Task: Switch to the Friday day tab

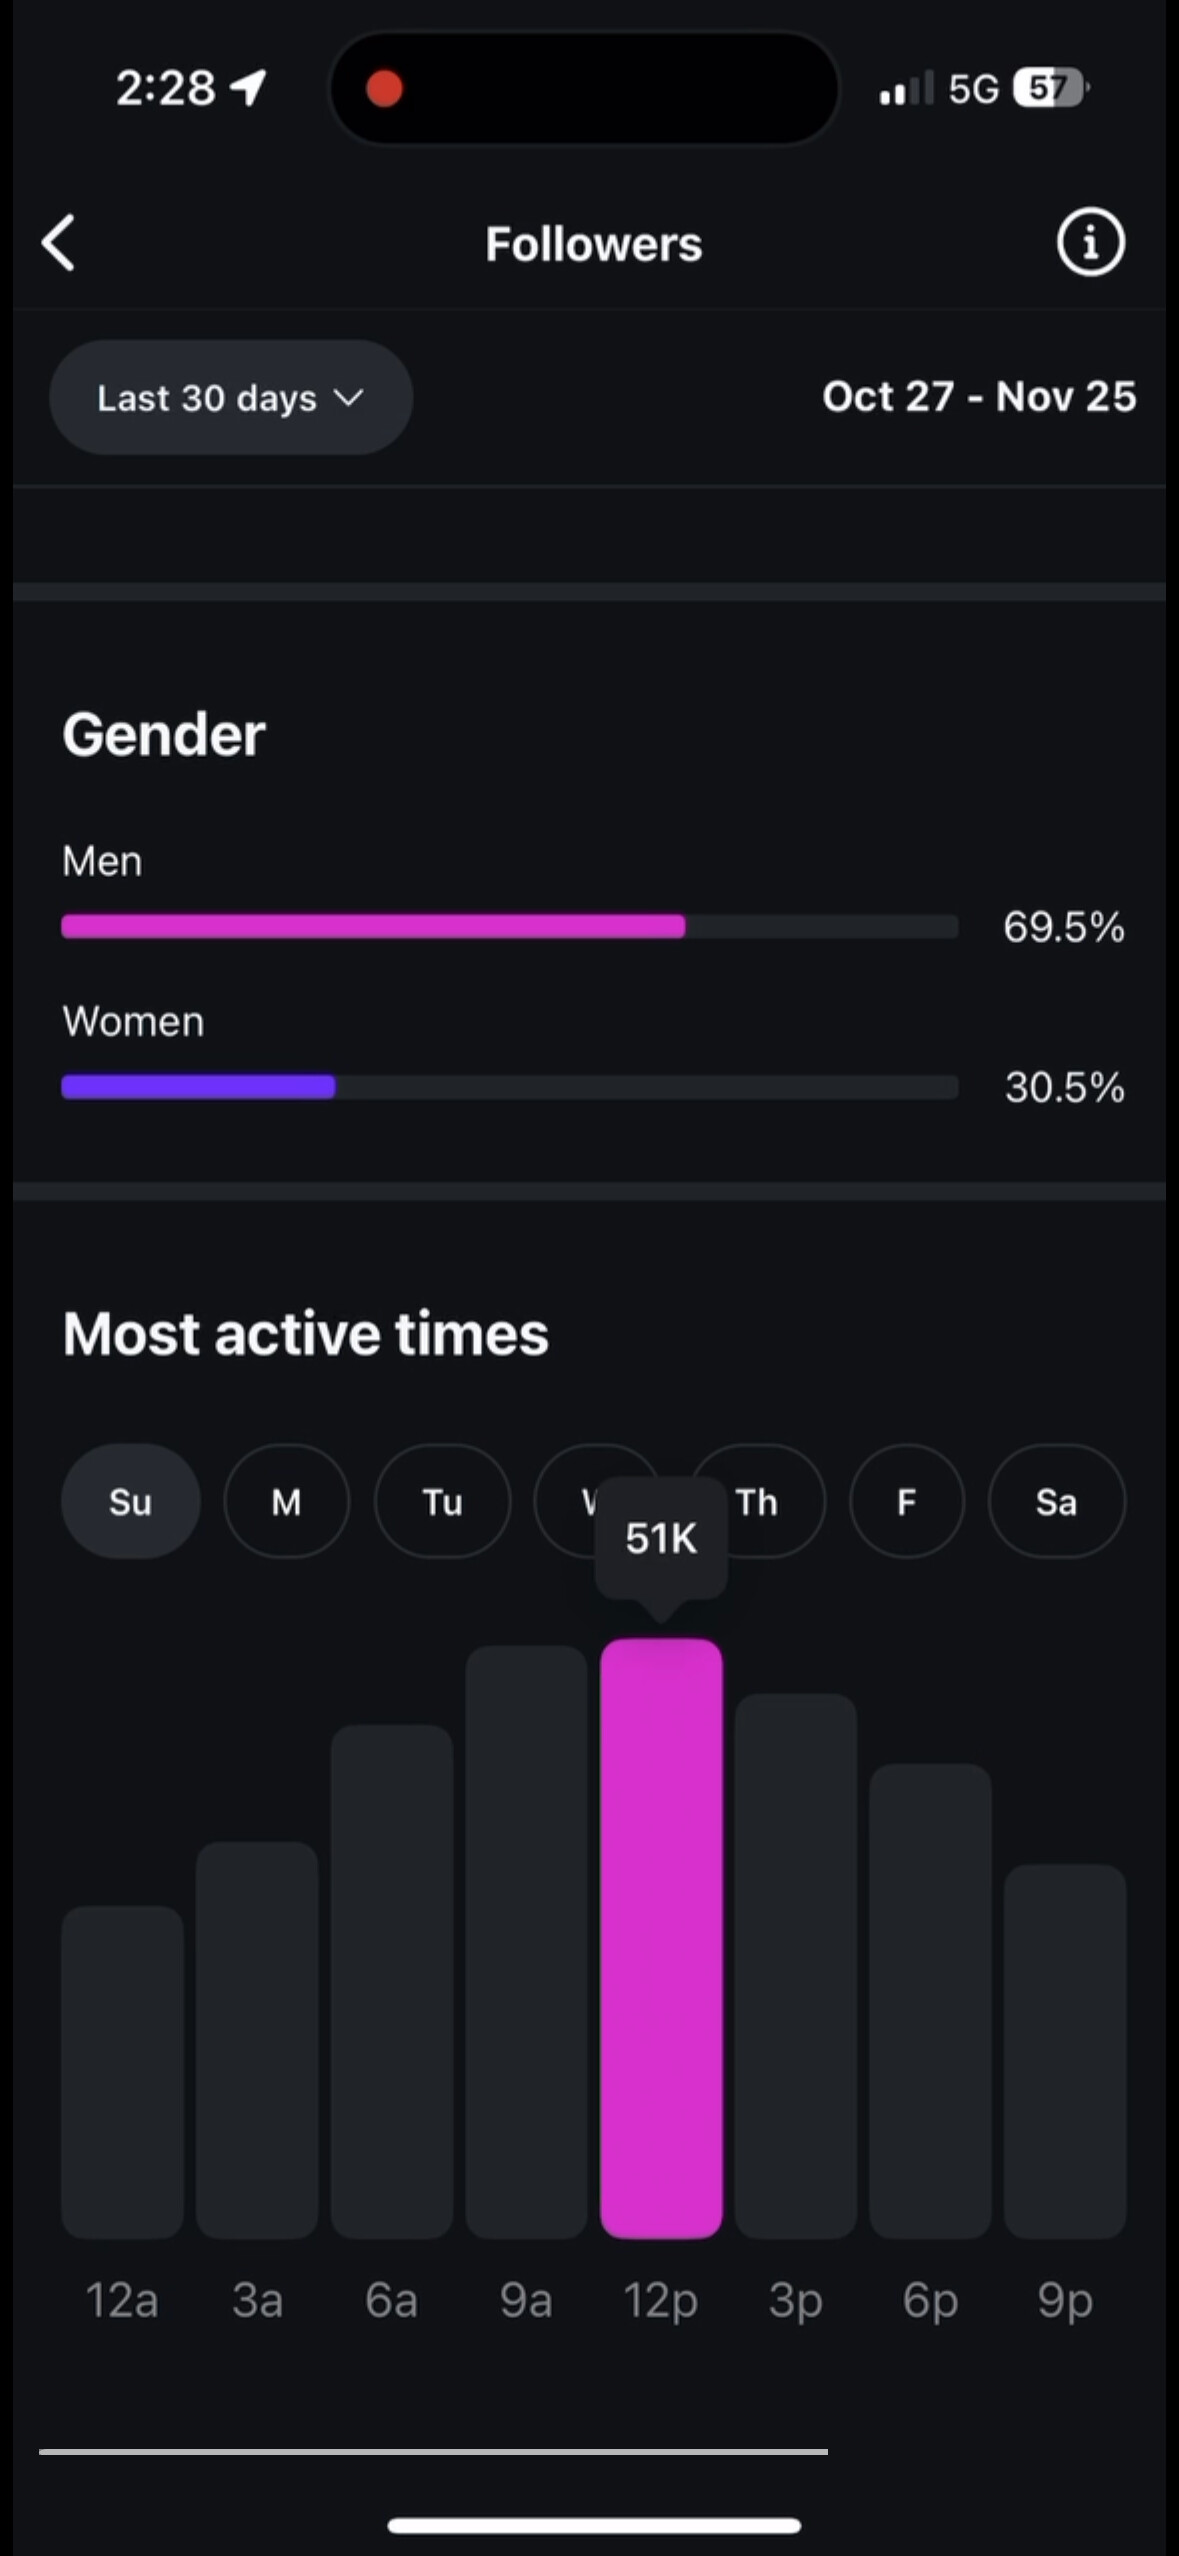Action: [x=906, y=1501]
